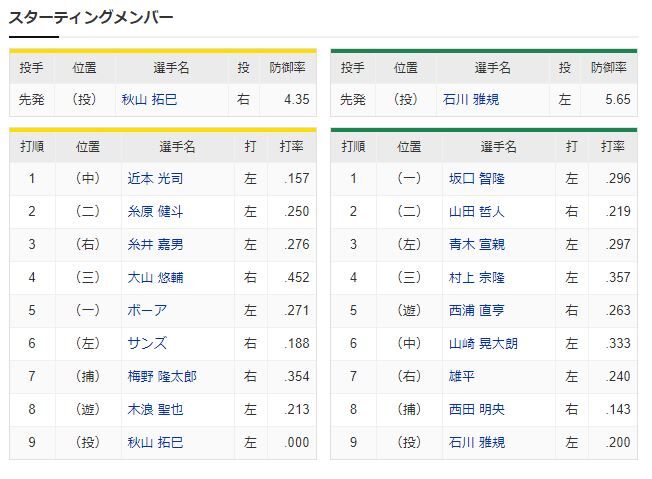View catcher 西田 明央 profile
This screenshot has height=479, width=652.
(477, 409)
